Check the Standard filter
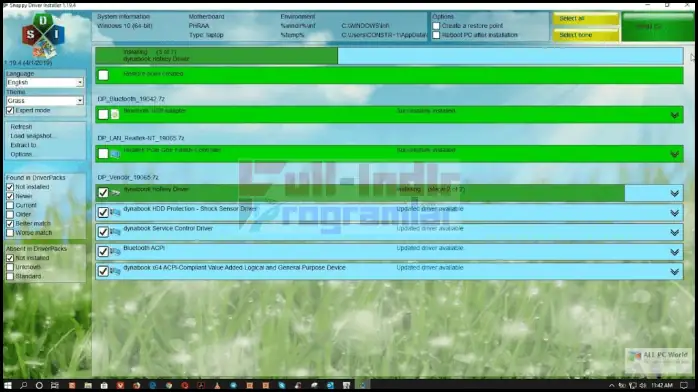This screenshot has height=392, width=698. click(x=10, y=276)
